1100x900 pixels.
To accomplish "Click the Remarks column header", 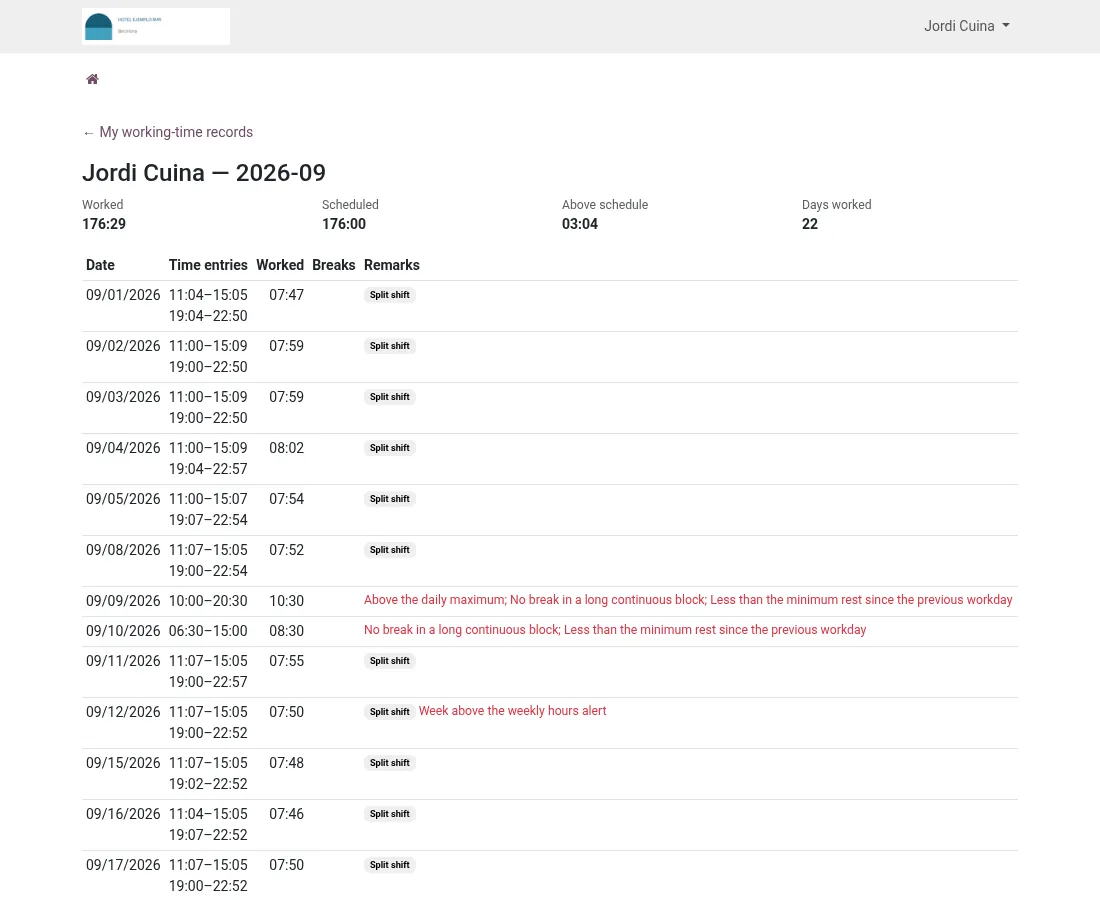I will (391, 265).
